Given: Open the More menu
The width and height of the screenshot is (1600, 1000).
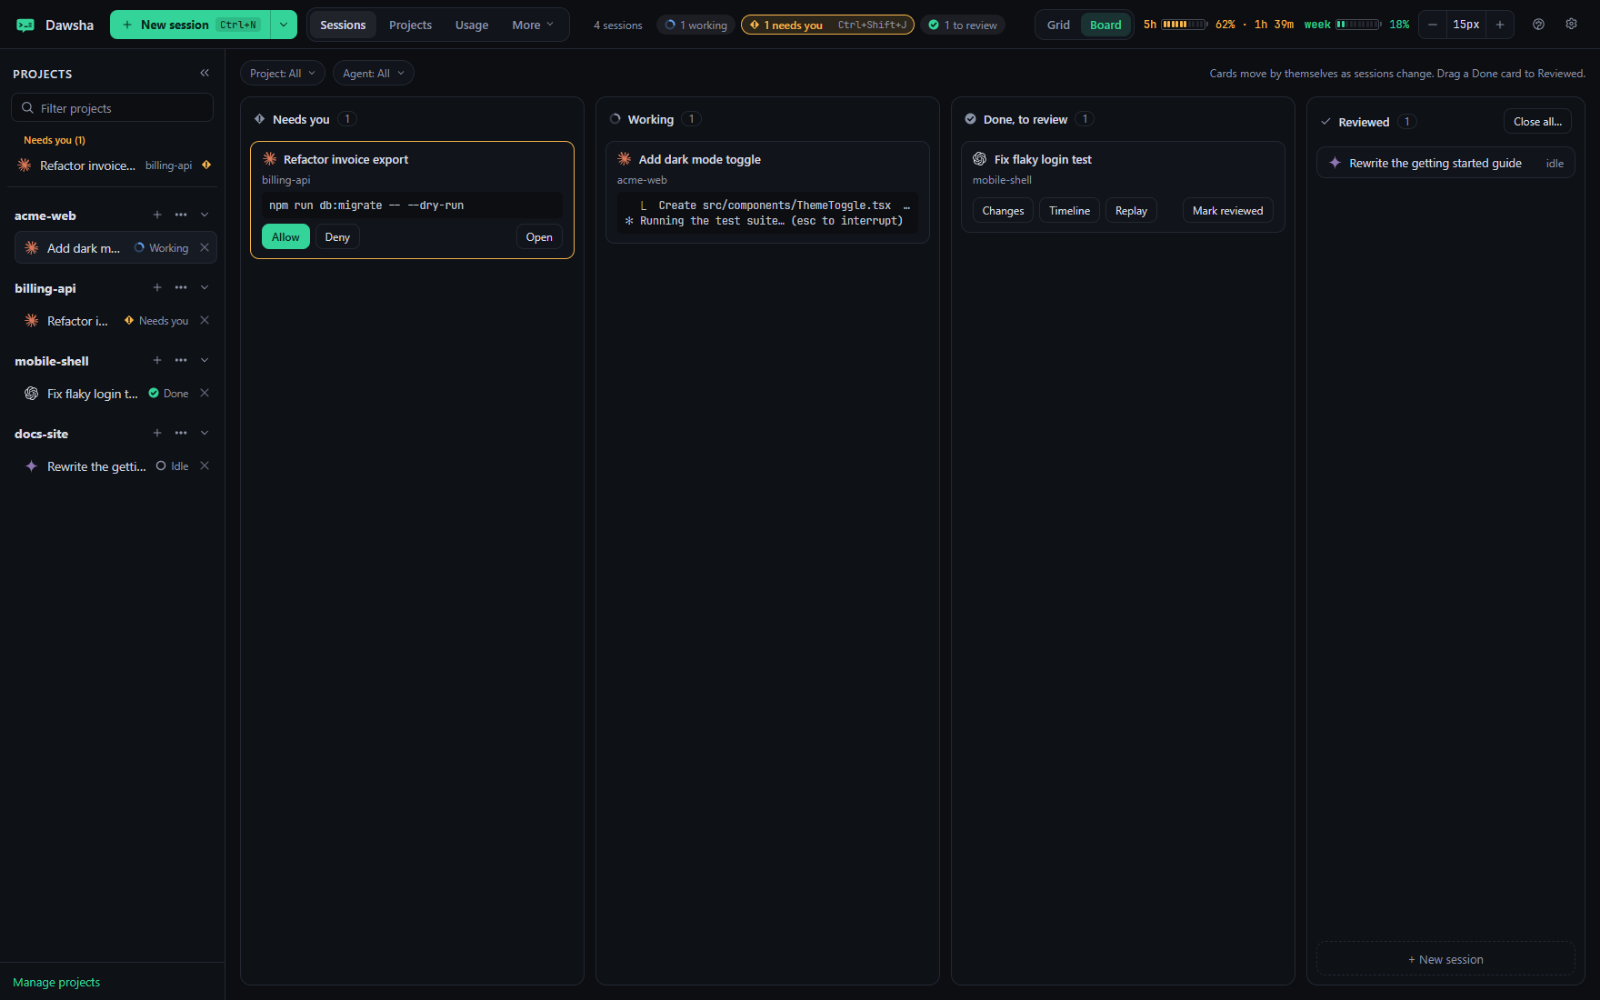Looking at the screenshot, I should 532,25.
